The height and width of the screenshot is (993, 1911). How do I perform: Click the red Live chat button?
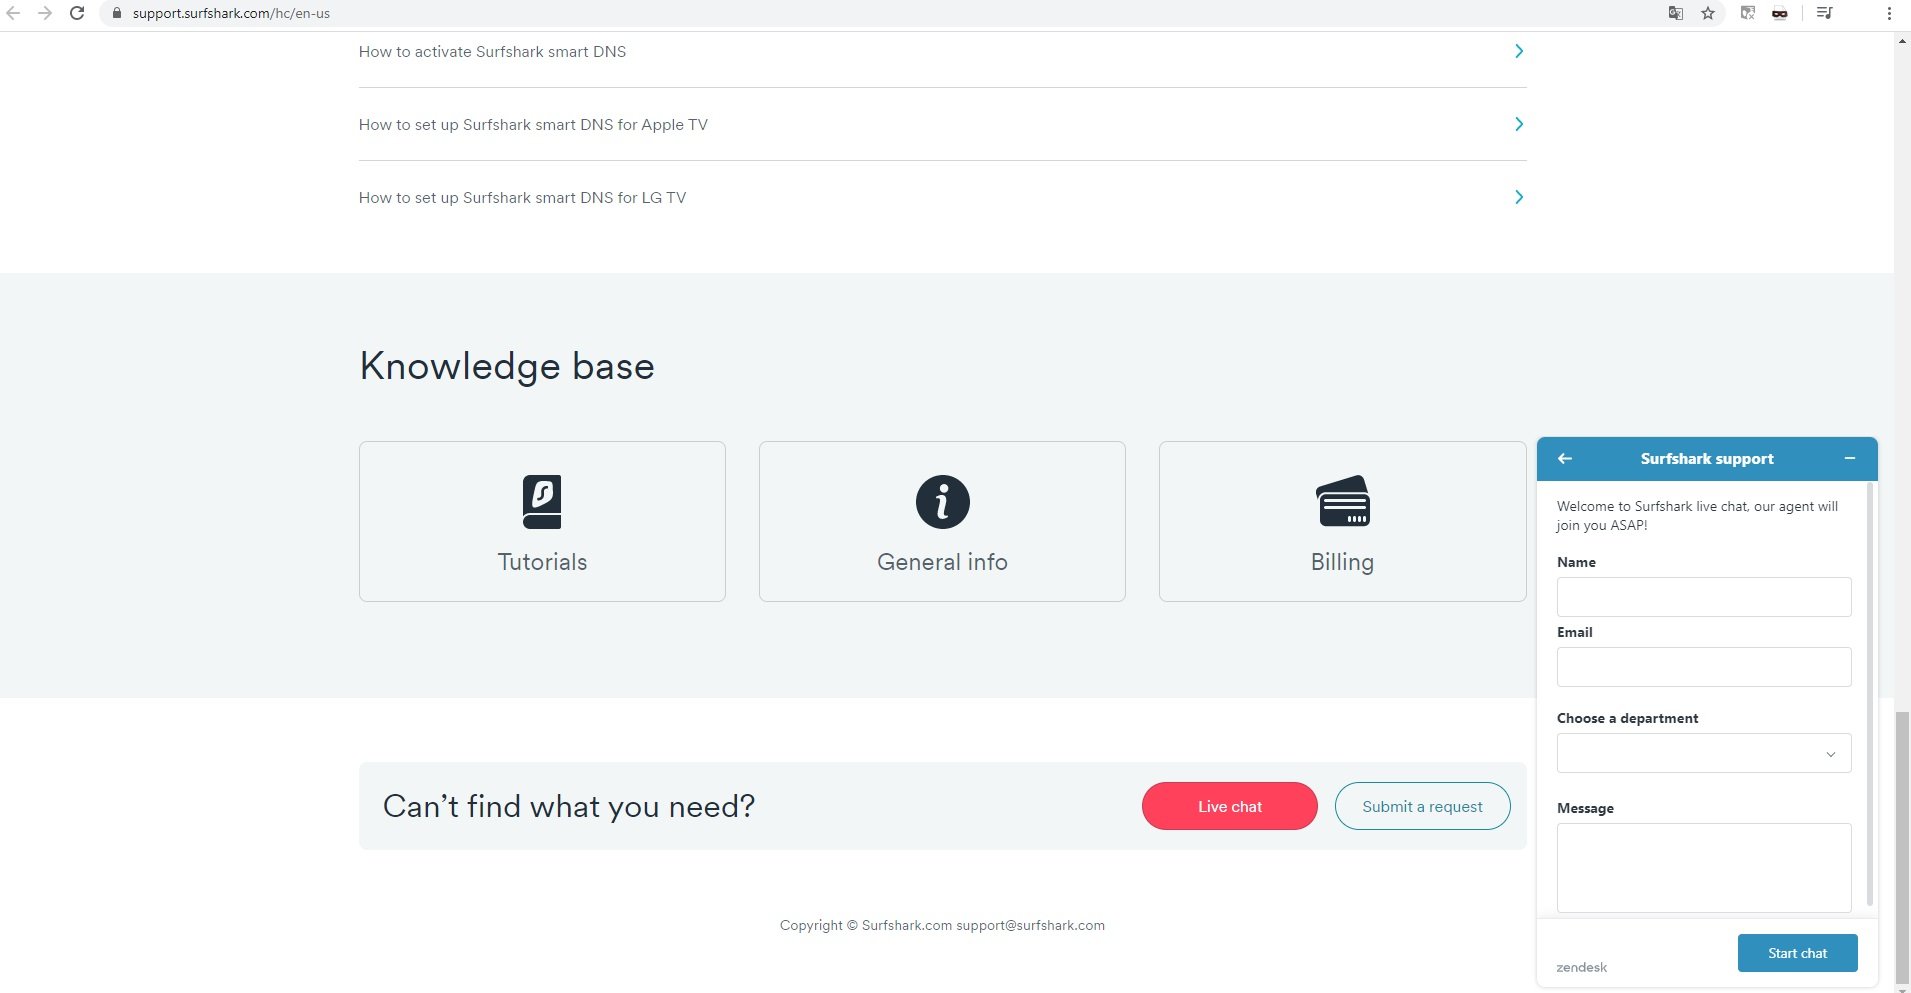point(1230,806)
